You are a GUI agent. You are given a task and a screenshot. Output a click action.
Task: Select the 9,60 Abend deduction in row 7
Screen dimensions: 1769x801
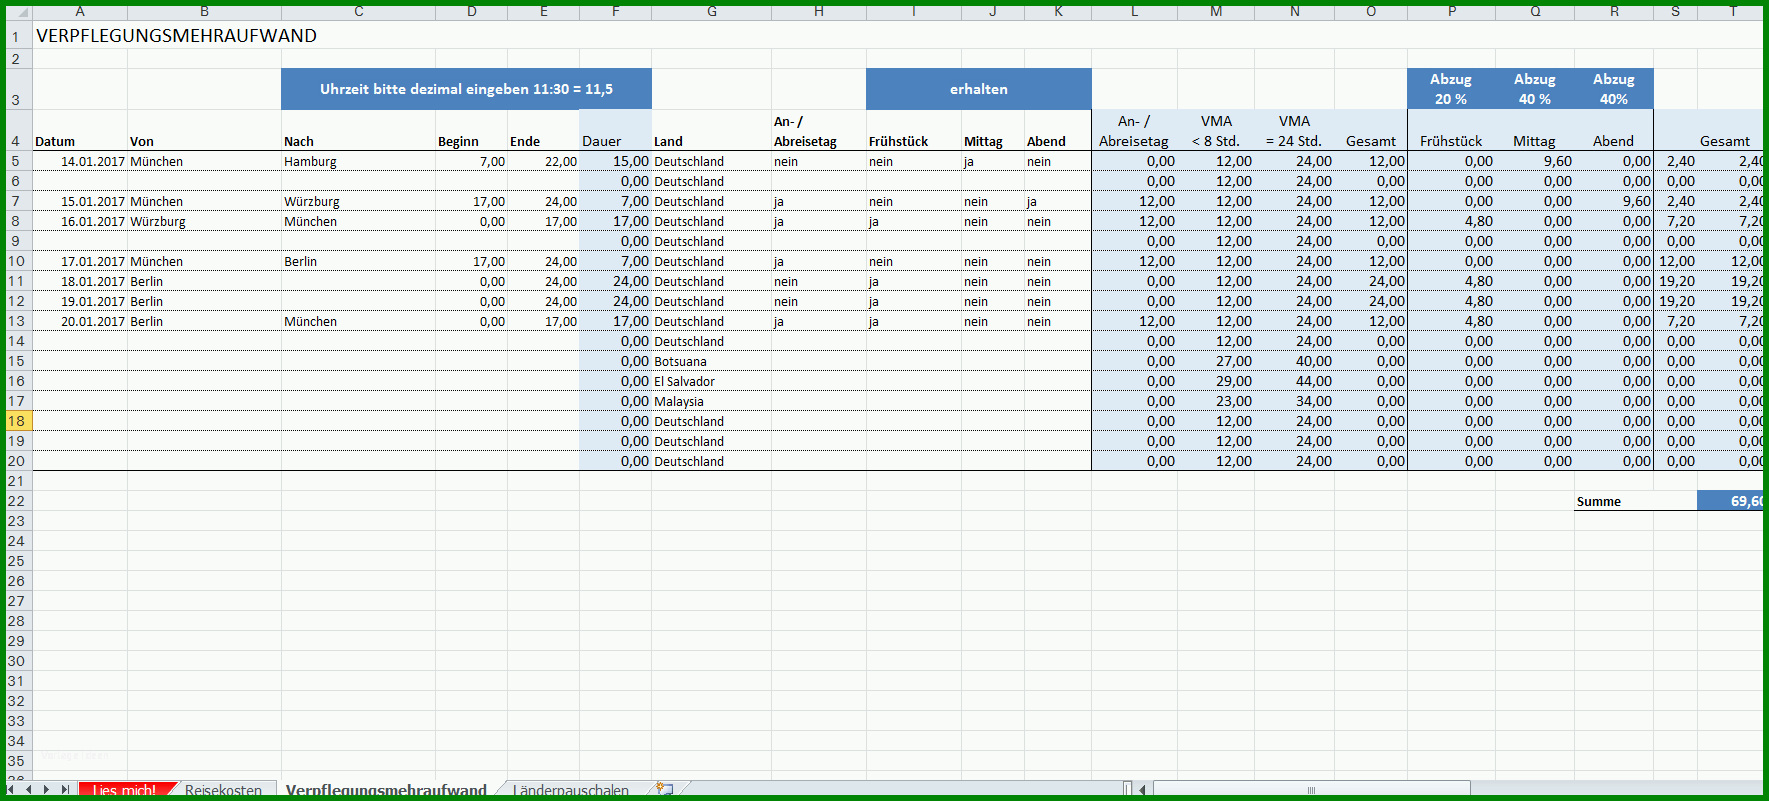point(1614,201)
